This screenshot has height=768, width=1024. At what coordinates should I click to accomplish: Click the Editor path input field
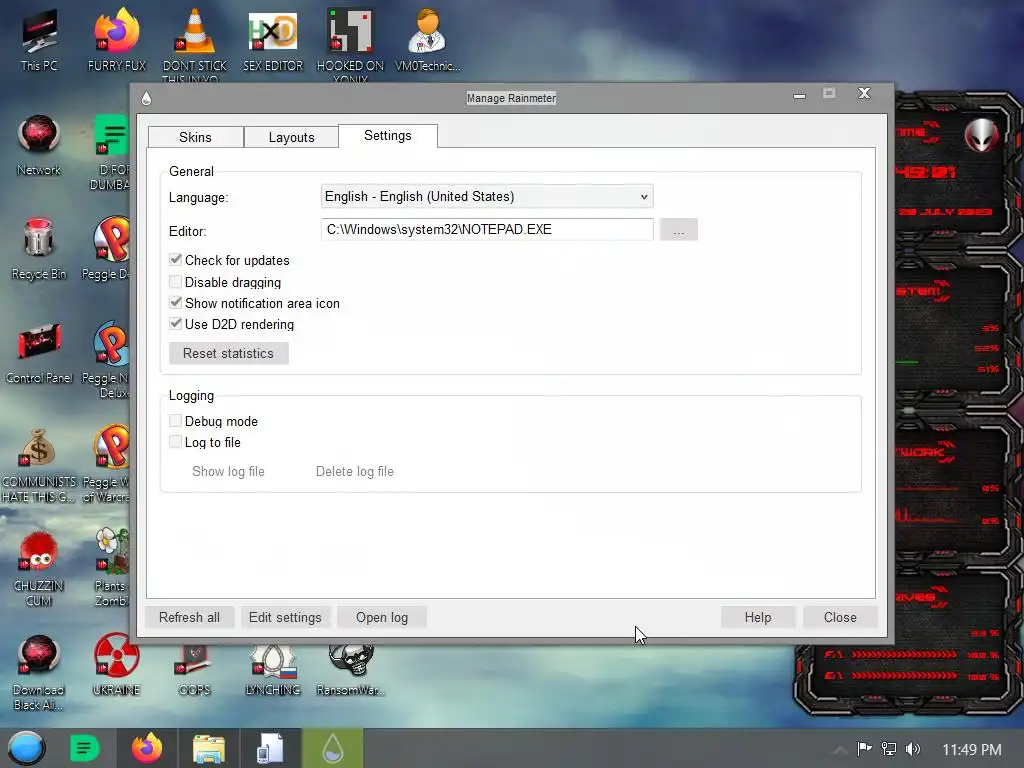[x=487, y=229]
